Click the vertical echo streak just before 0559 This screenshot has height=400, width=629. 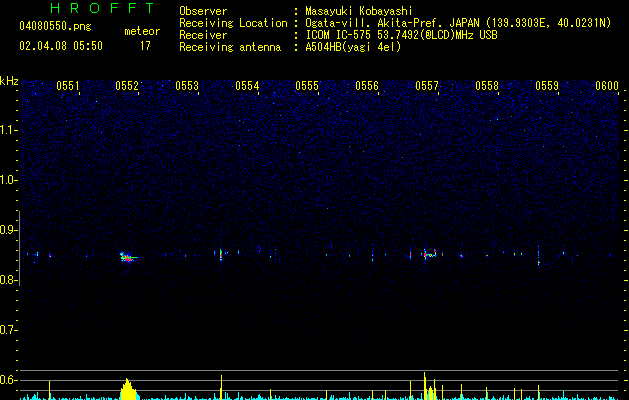(x=538, y=256)
